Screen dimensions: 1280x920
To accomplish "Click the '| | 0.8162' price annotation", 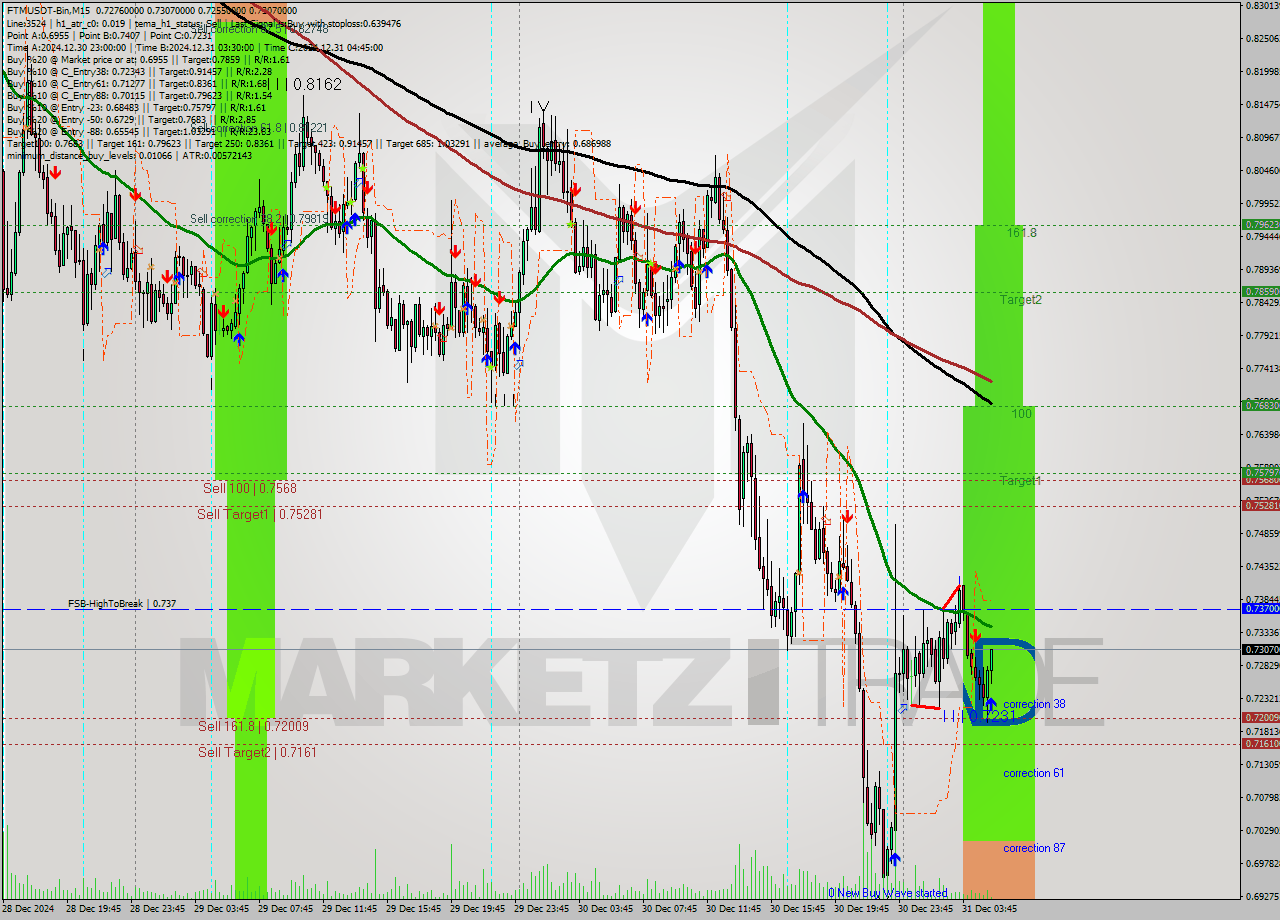I will [x=310, y=85].
